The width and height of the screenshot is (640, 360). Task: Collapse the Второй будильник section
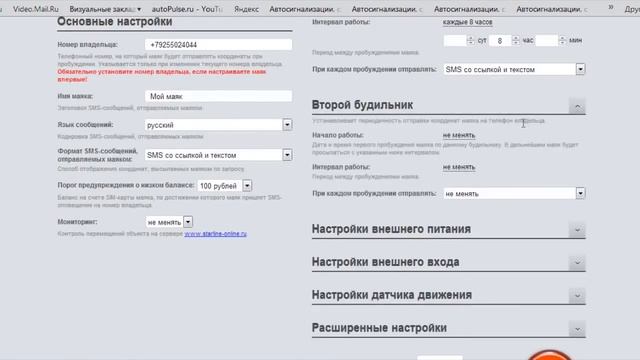(x=577, y=107)
